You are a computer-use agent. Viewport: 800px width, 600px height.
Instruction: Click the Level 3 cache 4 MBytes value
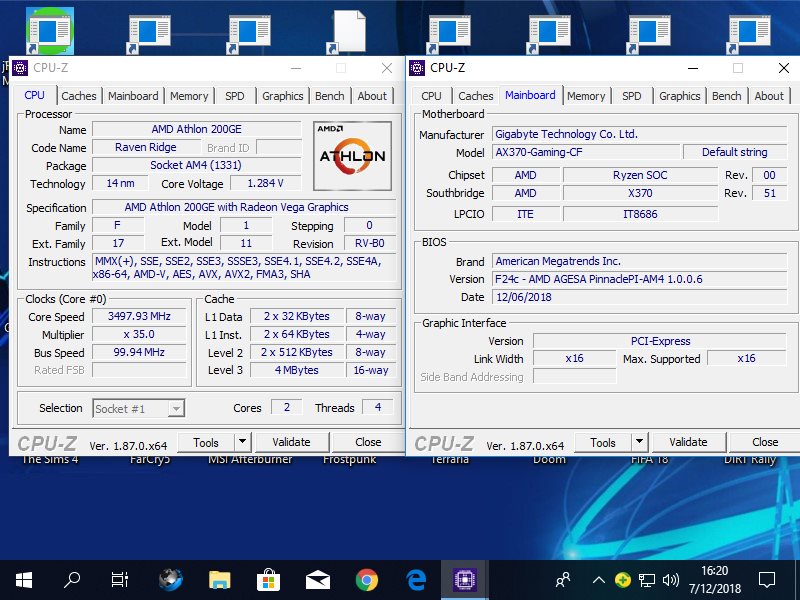(x=297, y=370)
